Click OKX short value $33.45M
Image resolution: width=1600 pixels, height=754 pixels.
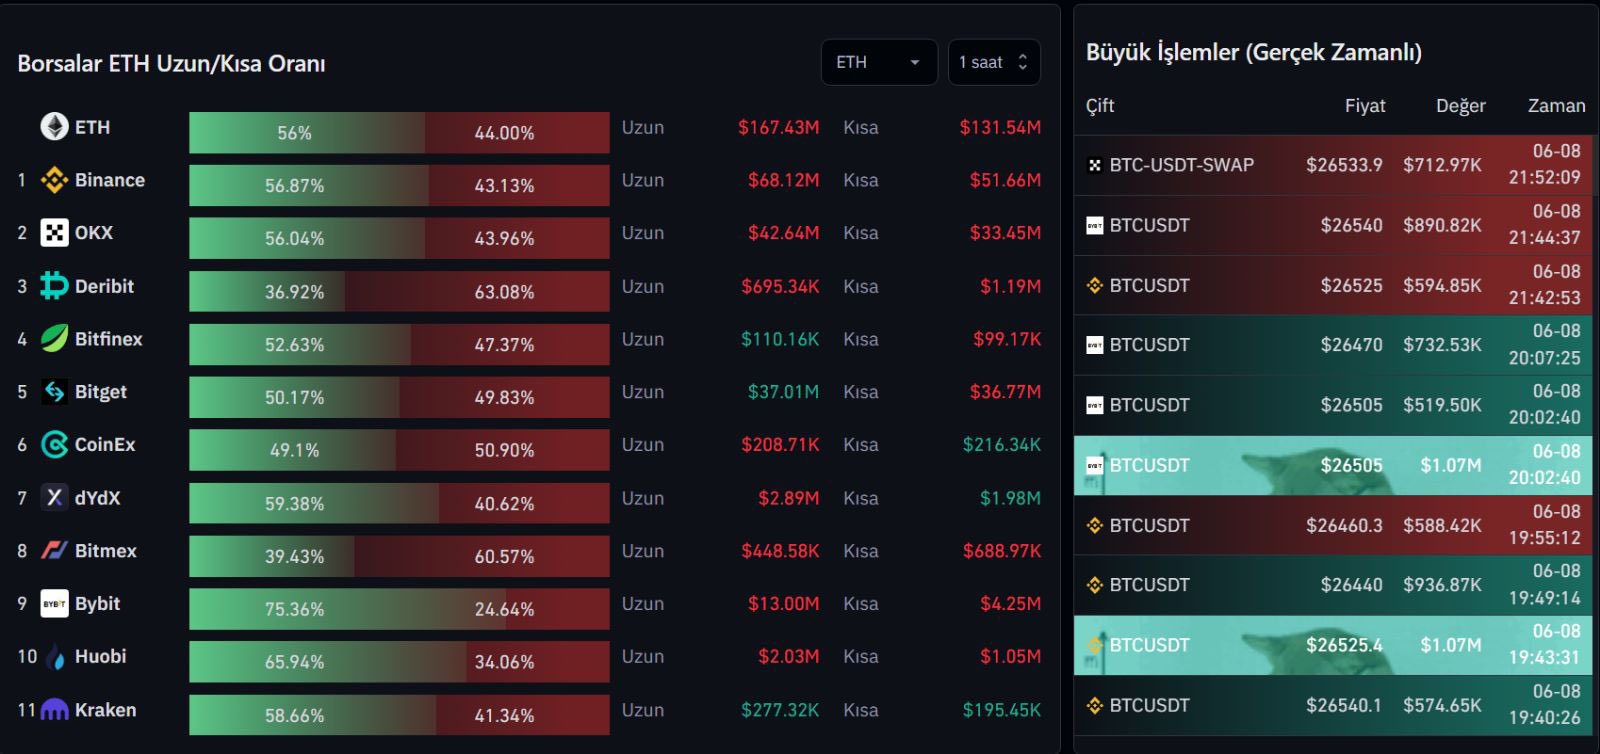[1005, 233]
